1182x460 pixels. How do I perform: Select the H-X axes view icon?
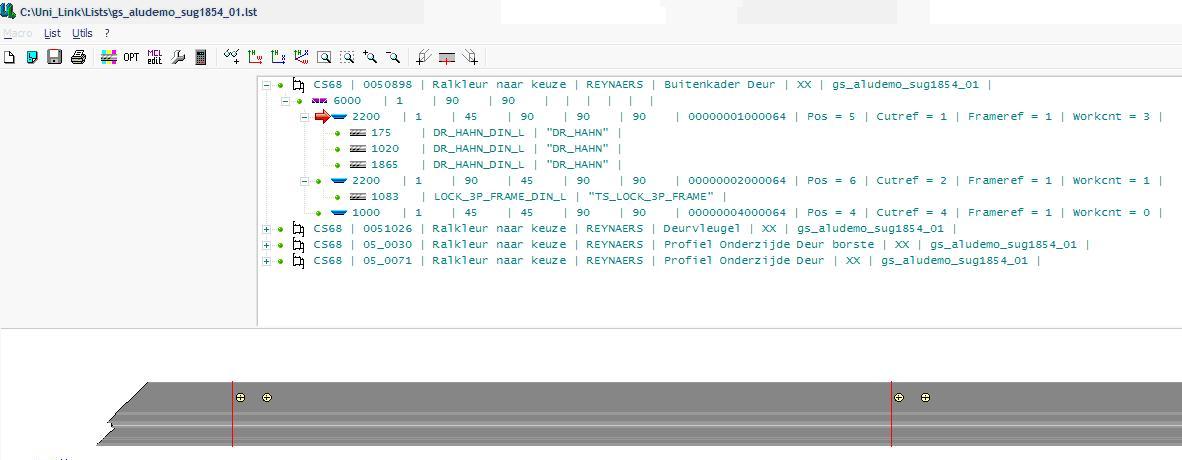278,57
